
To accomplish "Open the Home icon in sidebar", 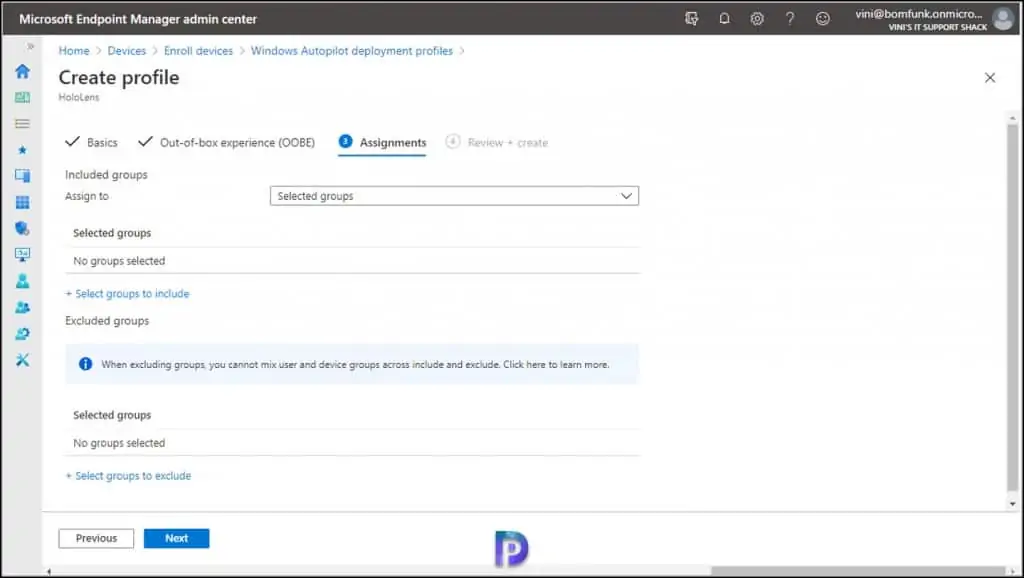I will (x=22, y=71).
